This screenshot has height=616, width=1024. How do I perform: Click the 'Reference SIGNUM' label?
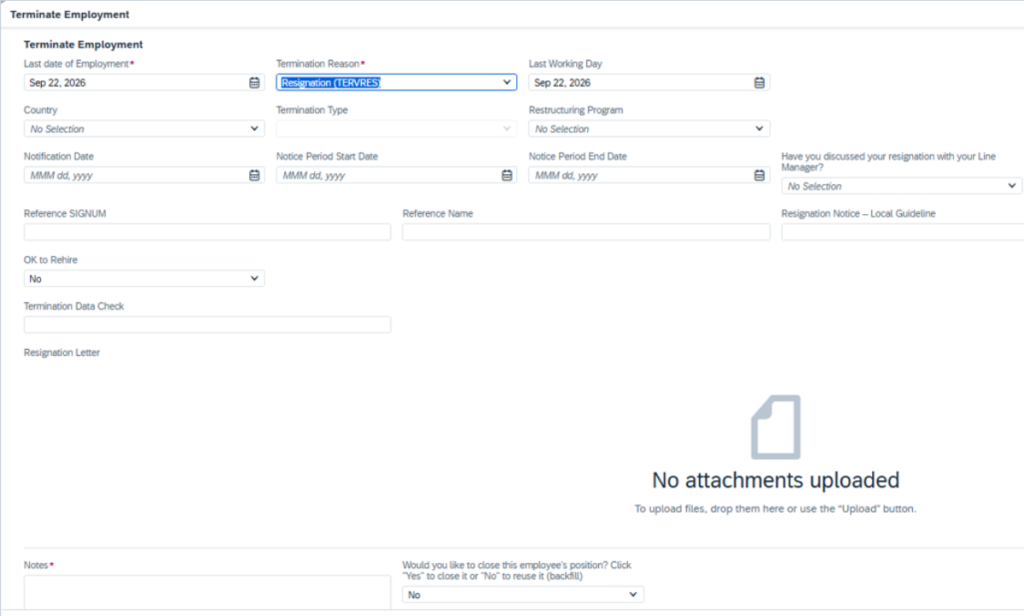coord(65,214)
